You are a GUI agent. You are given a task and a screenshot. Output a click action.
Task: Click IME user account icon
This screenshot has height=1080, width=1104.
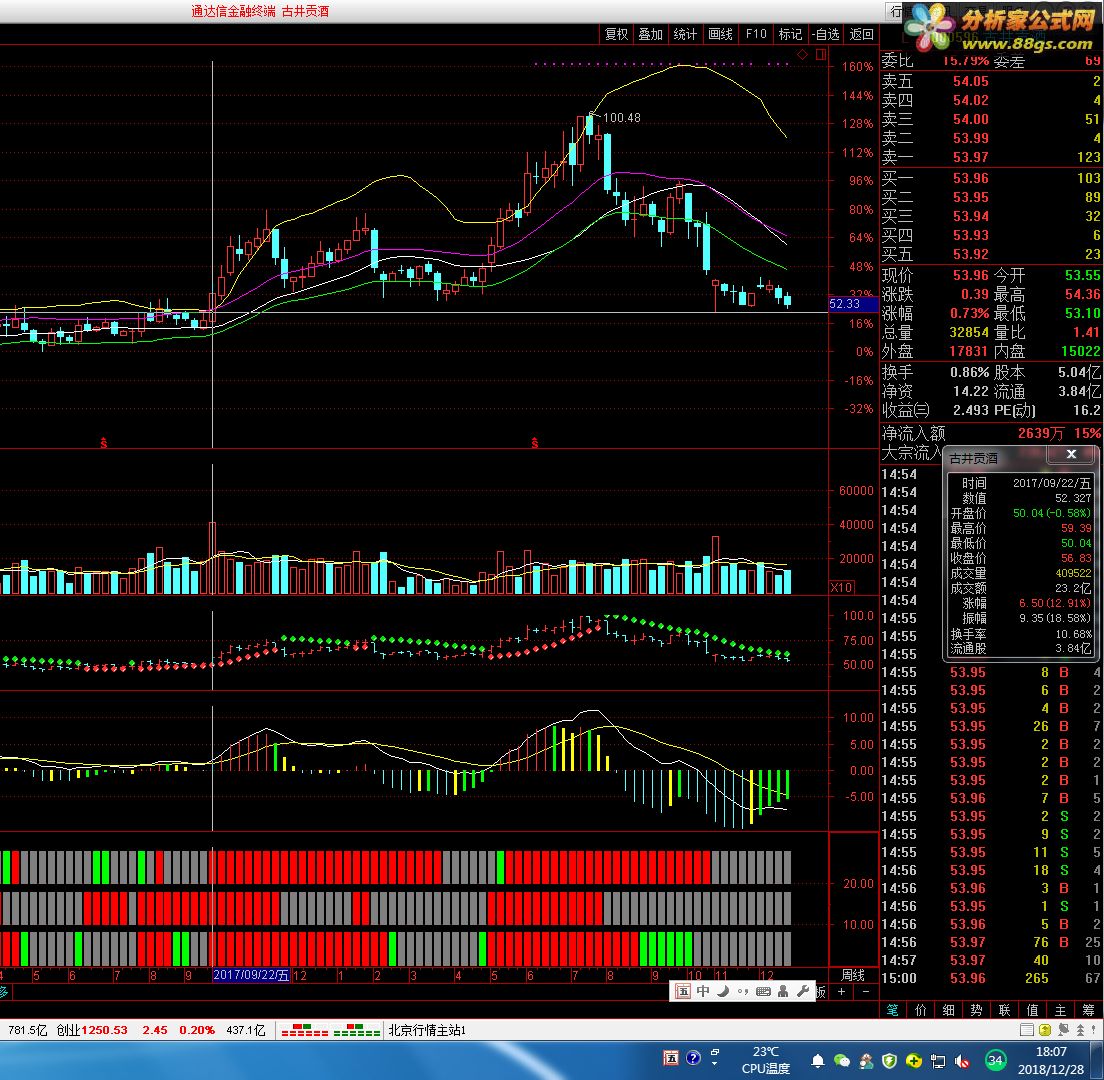[x=783, y=991]
